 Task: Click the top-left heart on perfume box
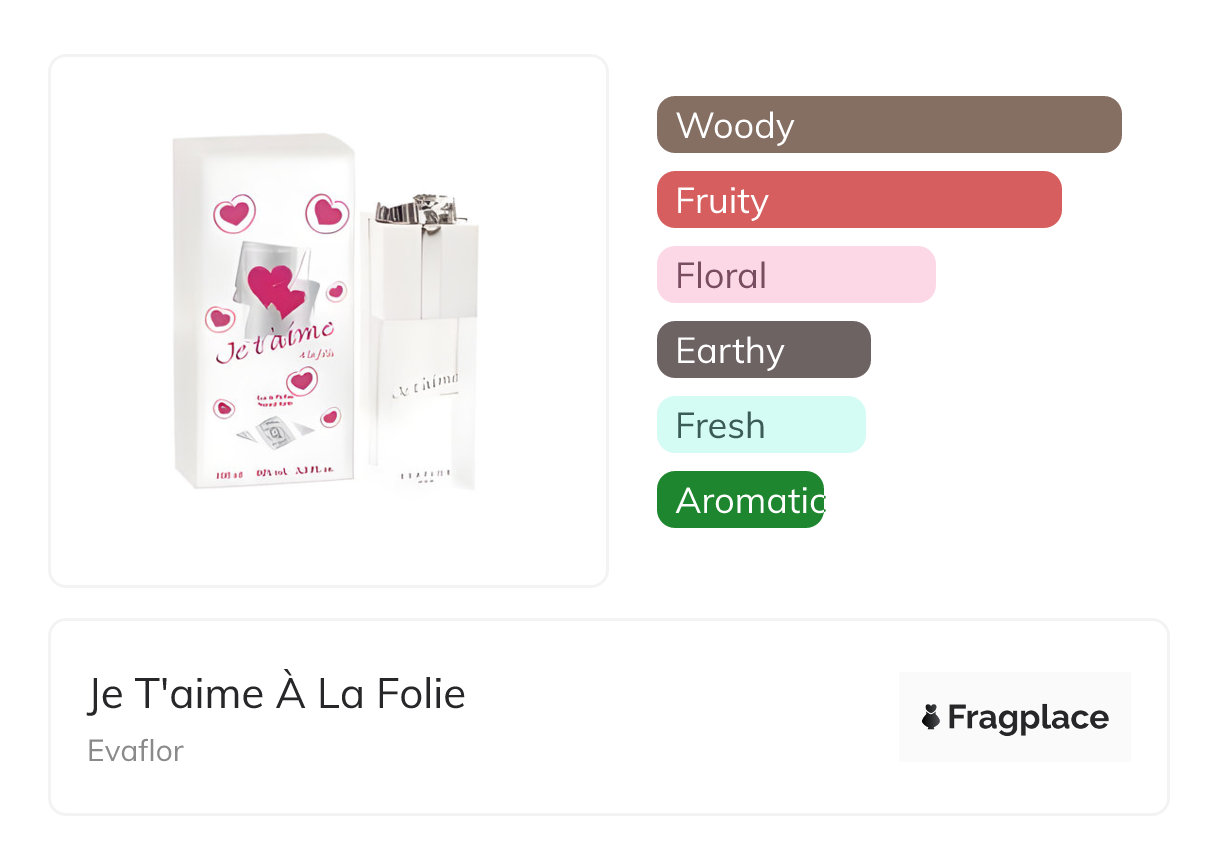[x=235, y=213]
